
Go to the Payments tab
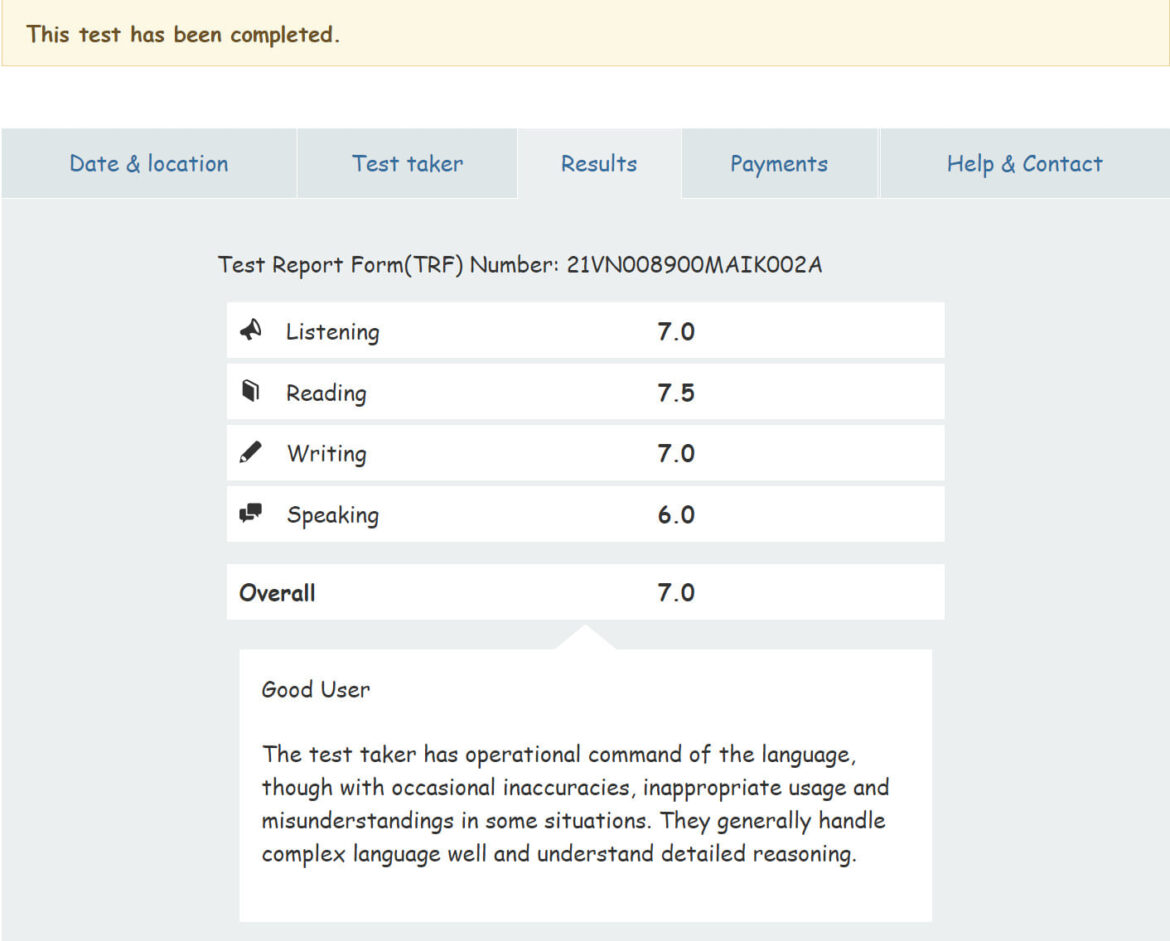[779, 164]
